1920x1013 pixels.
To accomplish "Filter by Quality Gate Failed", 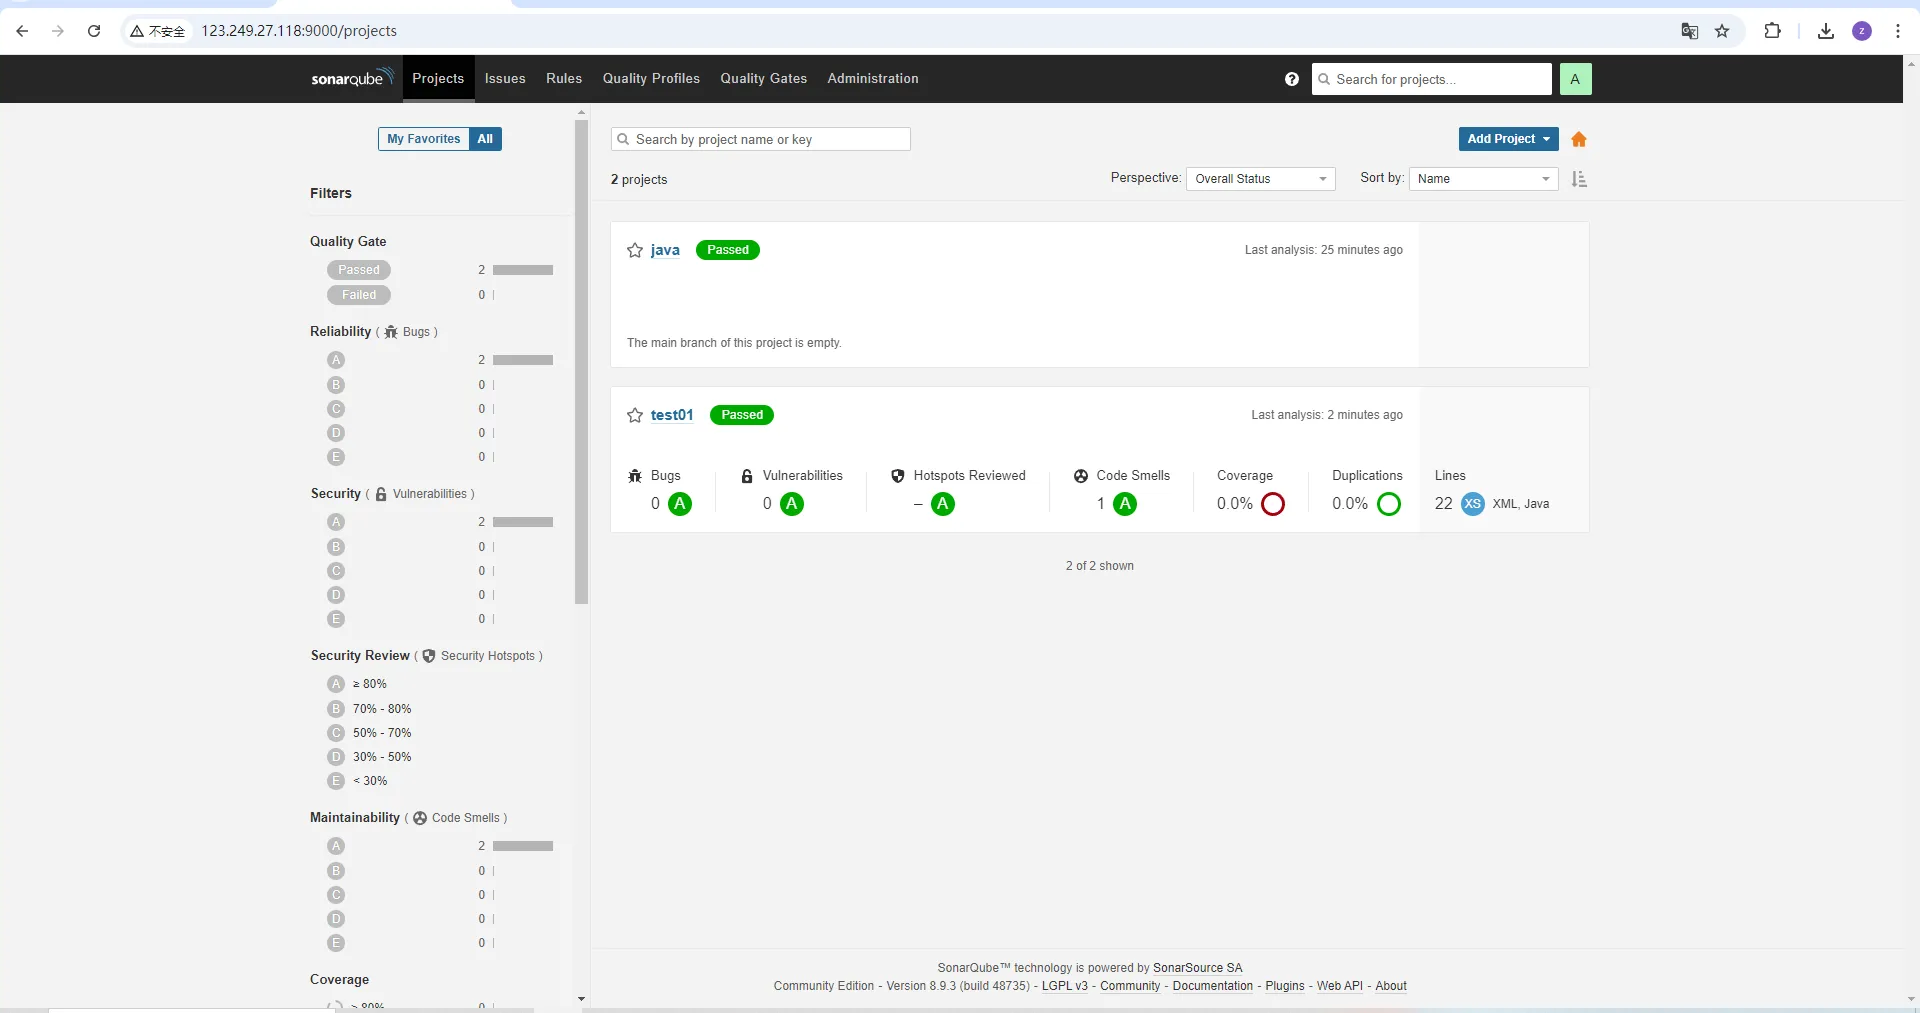I will pyautogui.click(x=359, y=295).
